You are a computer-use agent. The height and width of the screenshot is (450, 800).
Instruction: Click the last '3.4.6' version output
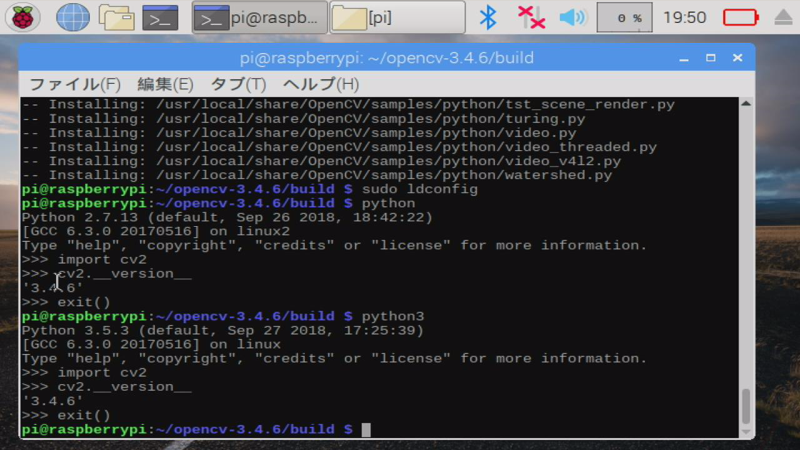tap(52, 401)
